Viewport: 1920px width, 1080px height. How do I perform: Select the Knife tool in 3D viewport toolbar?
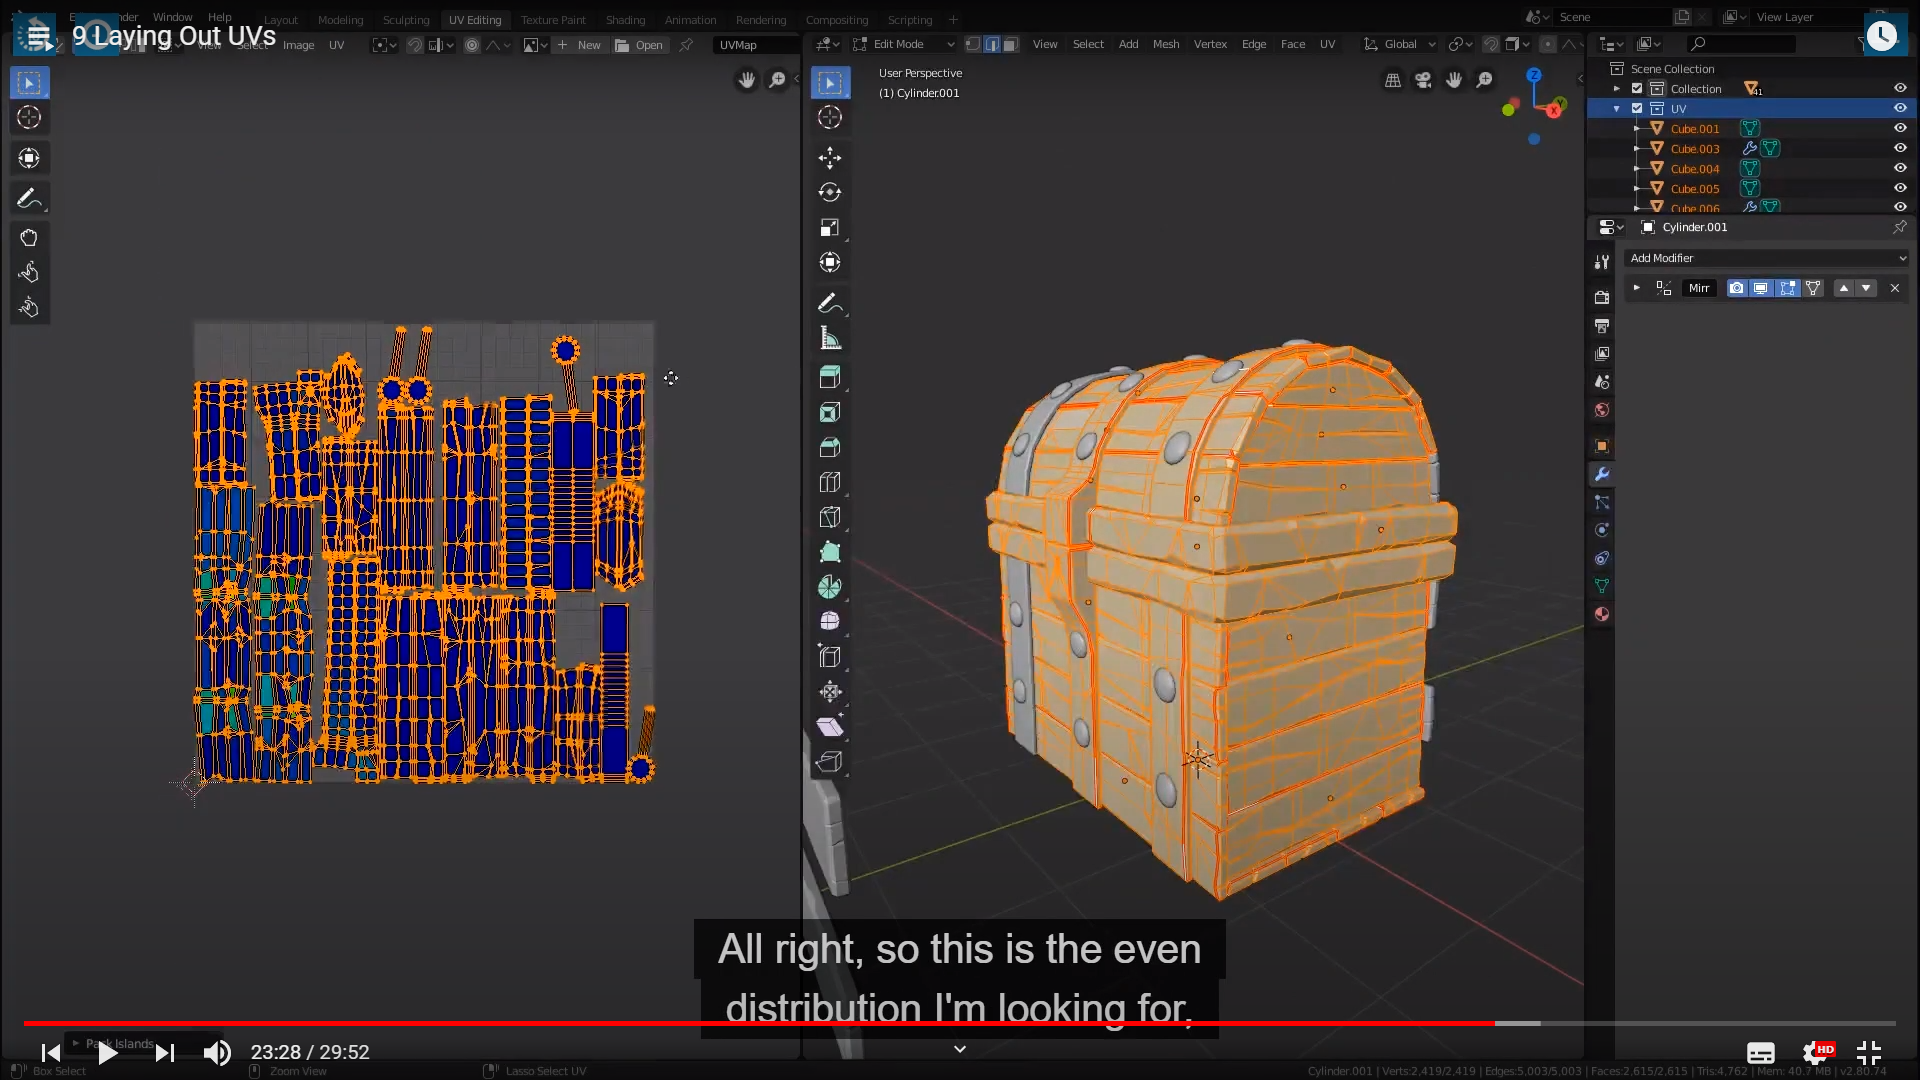click(829, 517)
